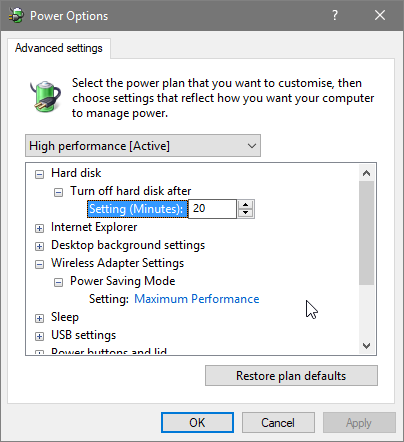Click the Power Options title bar icon
The height and width of the screenshot is (442, 404).
click(x=16, y=15)
